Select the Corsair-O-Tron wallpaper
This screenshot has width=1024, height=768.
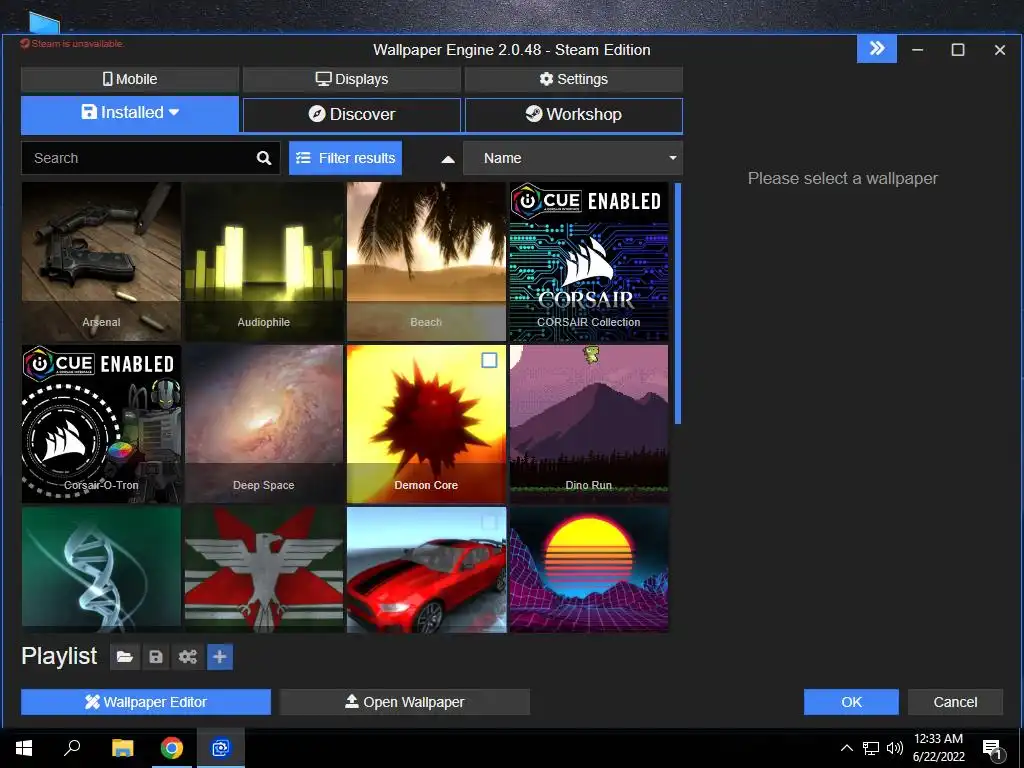(x=101, y=424)
